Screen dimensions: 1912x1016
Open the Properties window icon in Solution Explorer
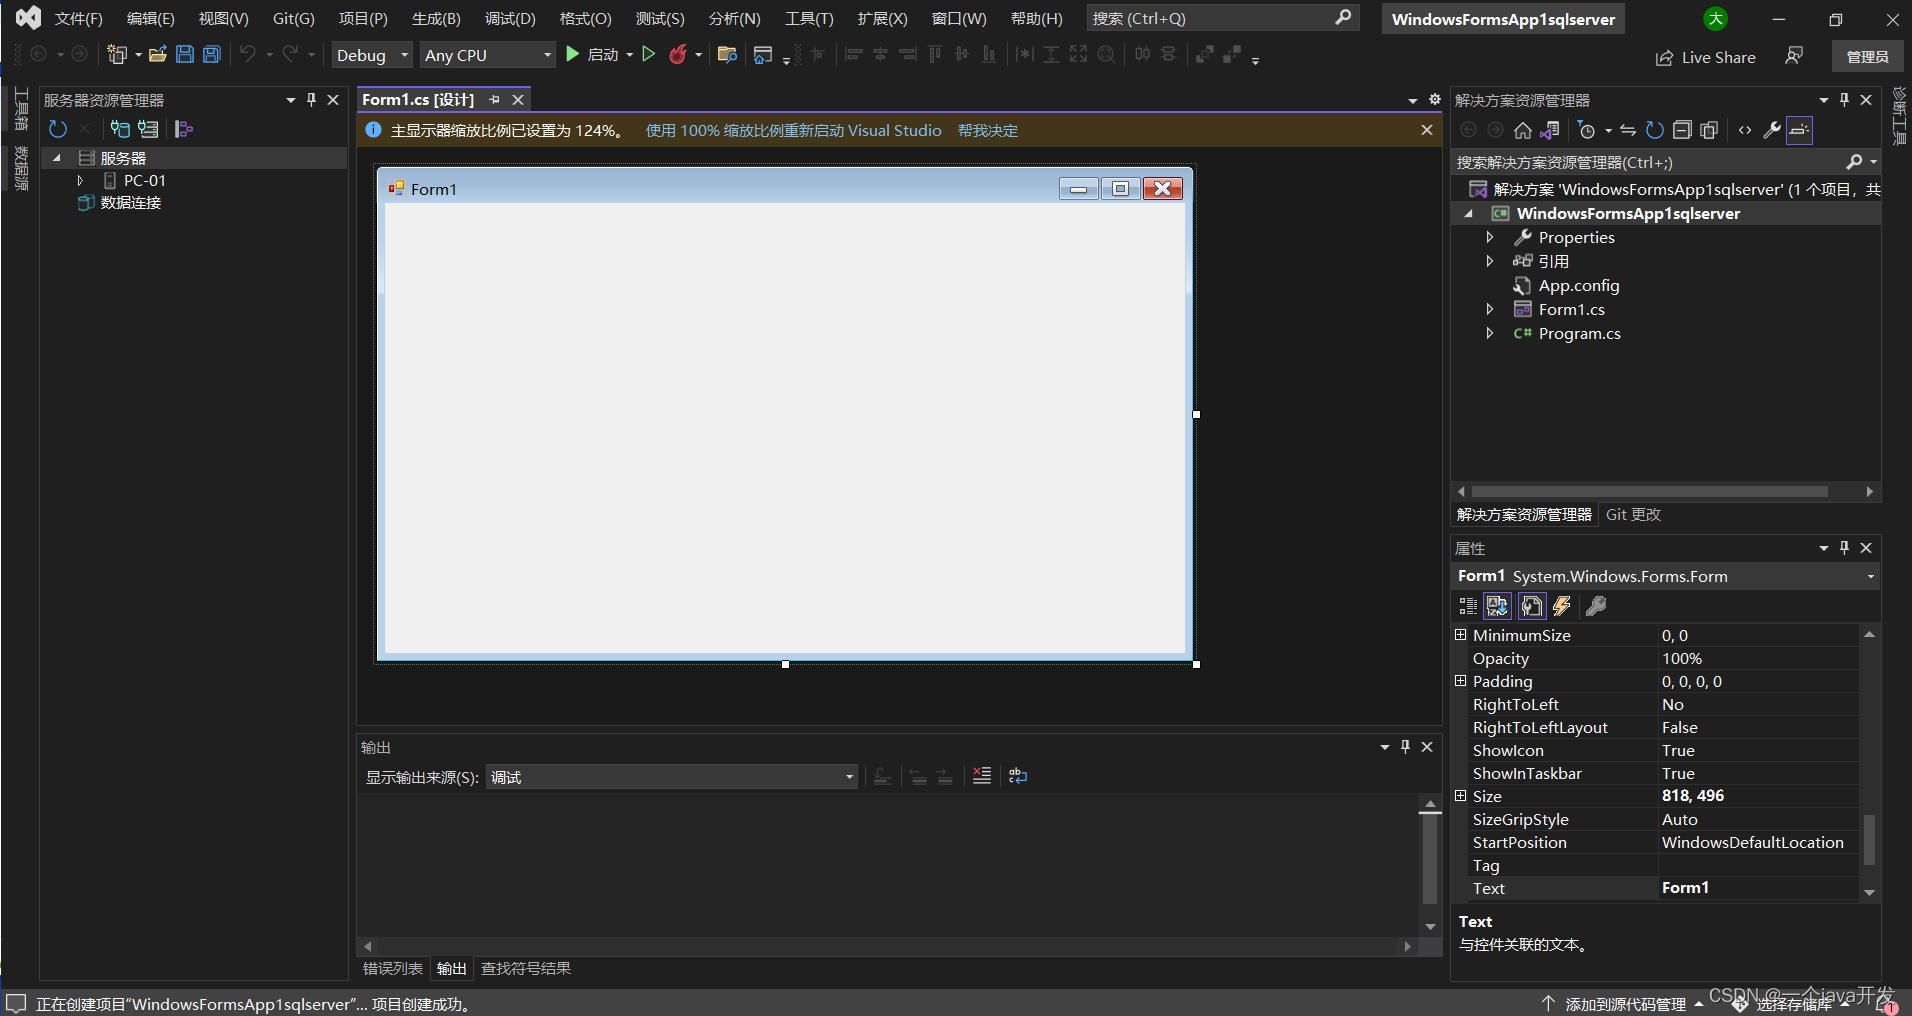tap(1771, 129)
